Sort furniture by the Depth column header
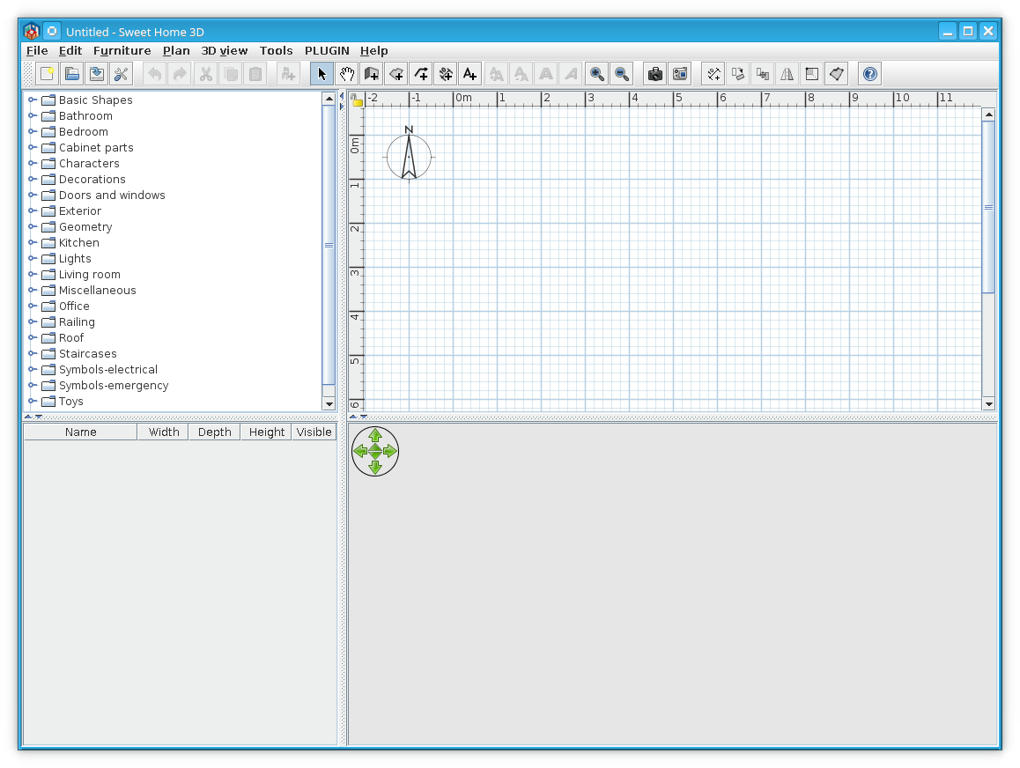 [x=215, y=432]
